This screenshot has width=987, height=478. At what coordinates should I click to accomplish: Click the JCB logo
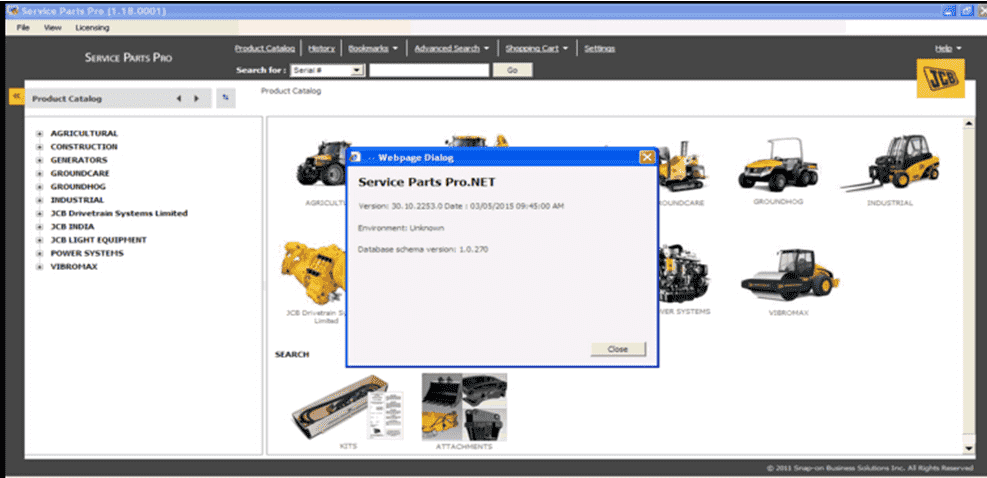pos(940,78)
